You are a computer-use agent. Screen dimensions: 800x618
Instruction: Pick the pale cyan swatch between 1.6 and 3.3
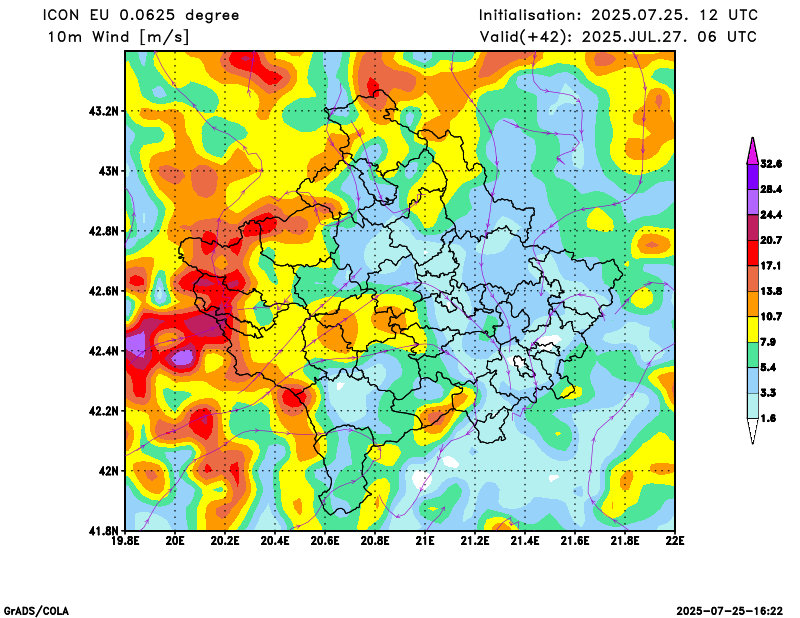(x=753, y=406)
